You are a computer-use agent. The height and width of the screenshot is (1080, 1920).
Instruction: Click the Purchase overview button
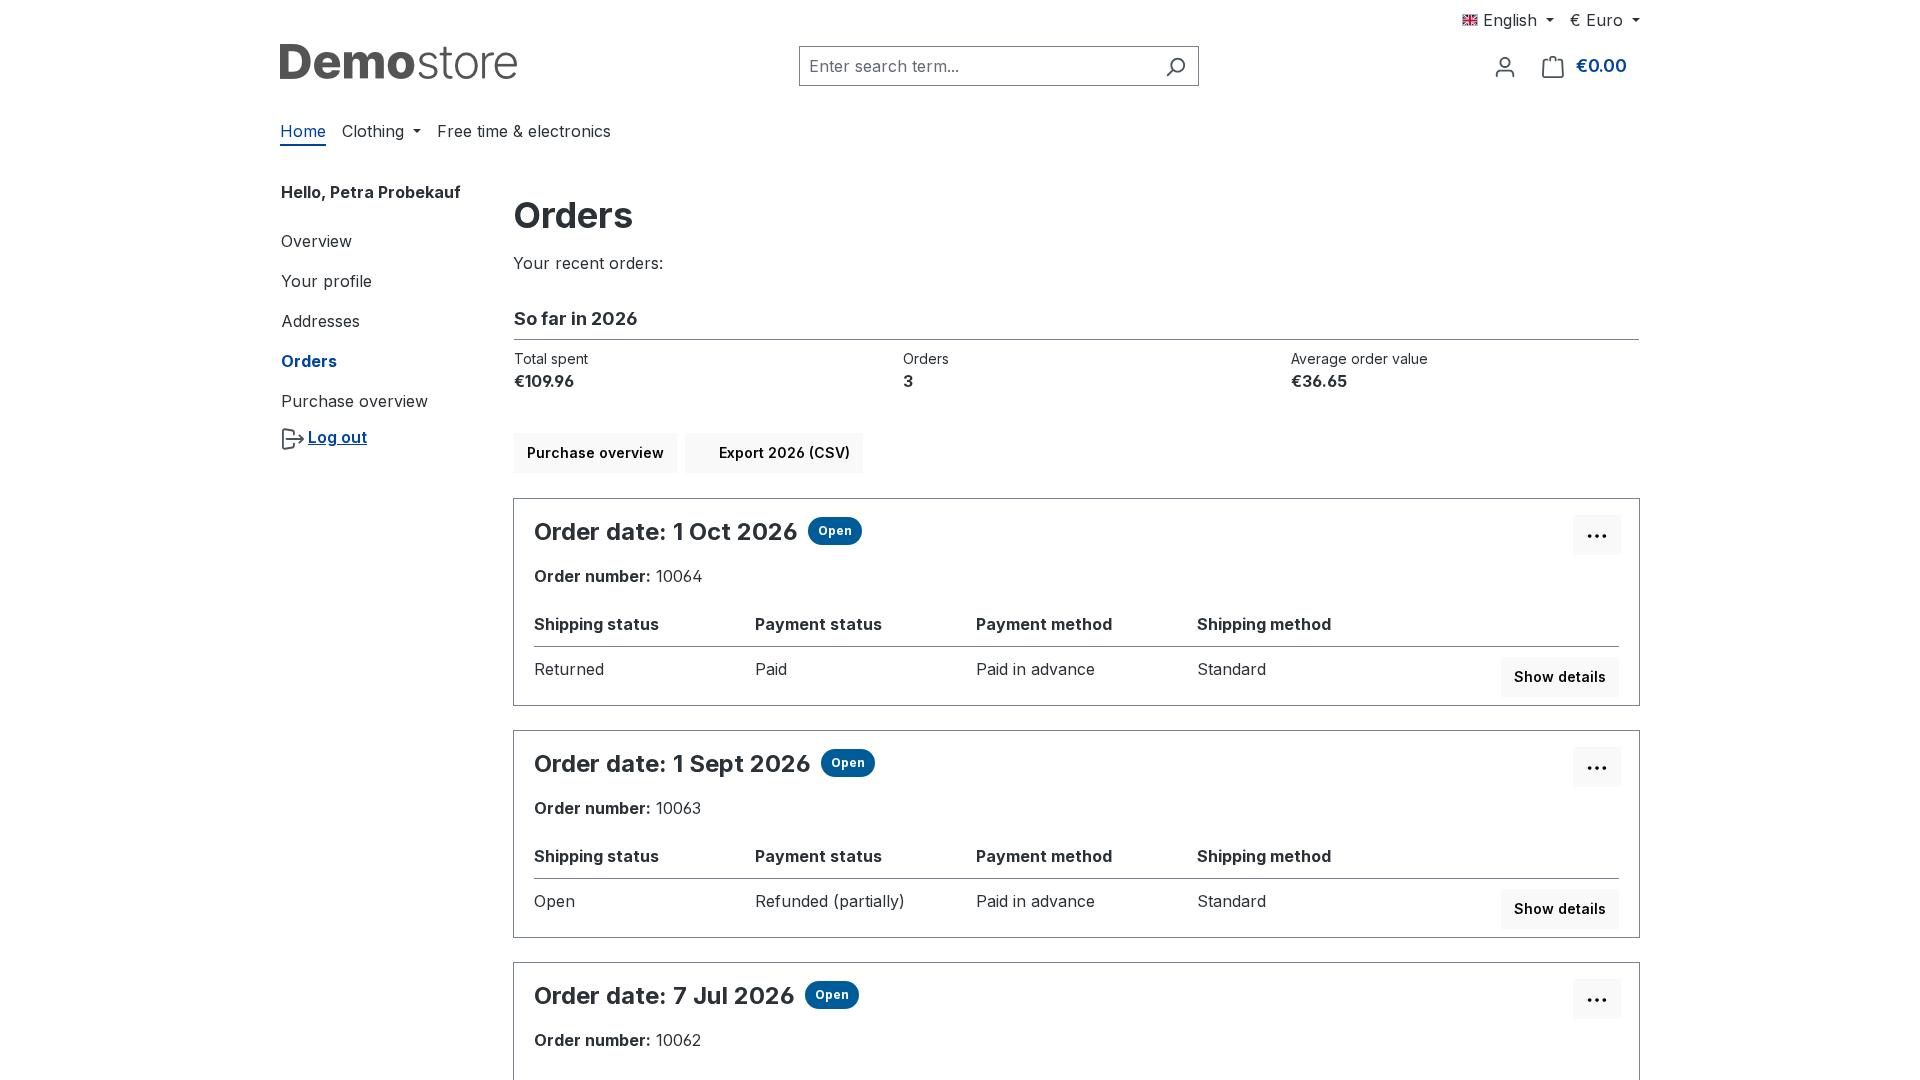coord(595,453)
